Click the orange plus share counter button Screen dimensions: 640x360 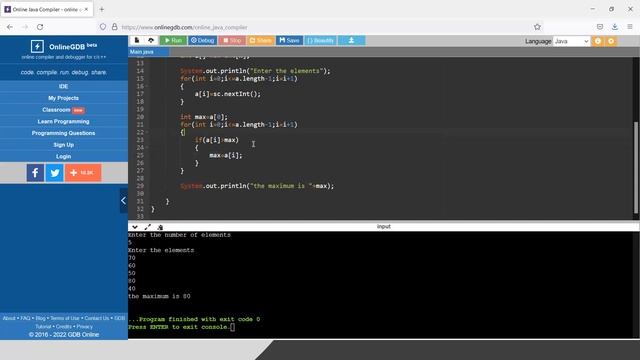[x=83, y=173]
